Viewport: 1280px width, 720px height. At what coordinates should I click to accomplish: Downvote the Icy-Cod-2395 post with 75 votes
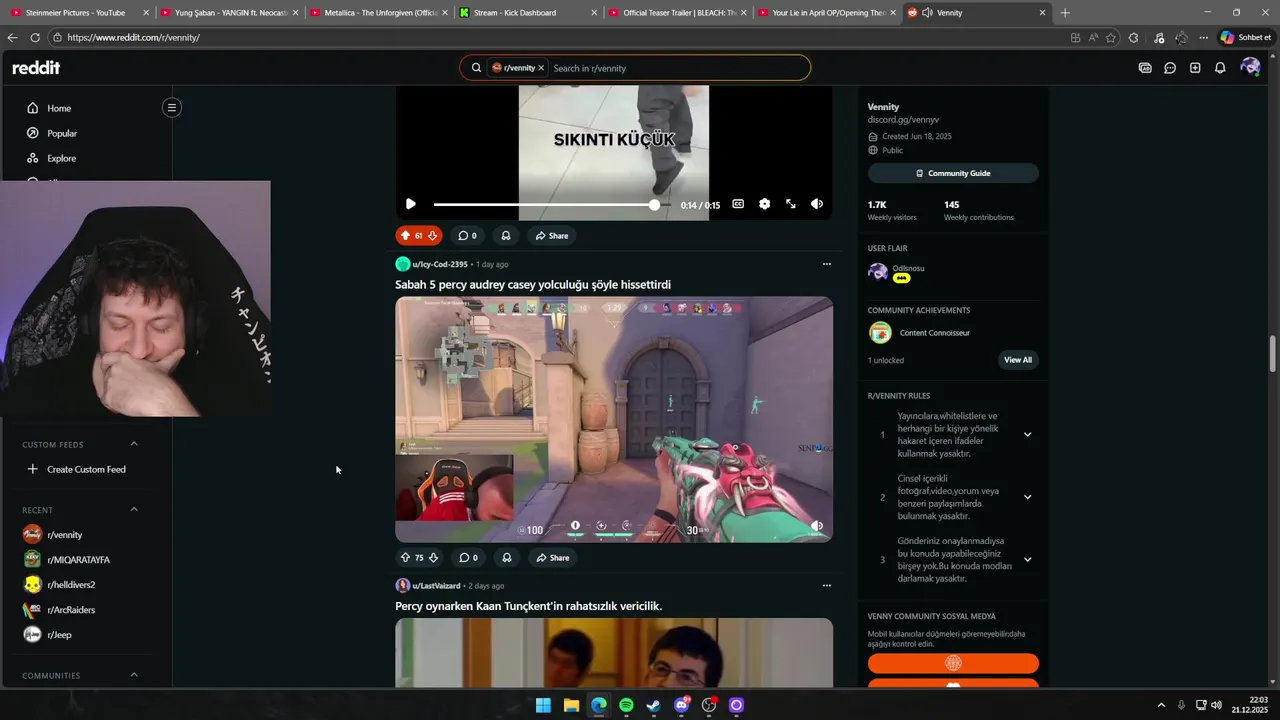432,558
